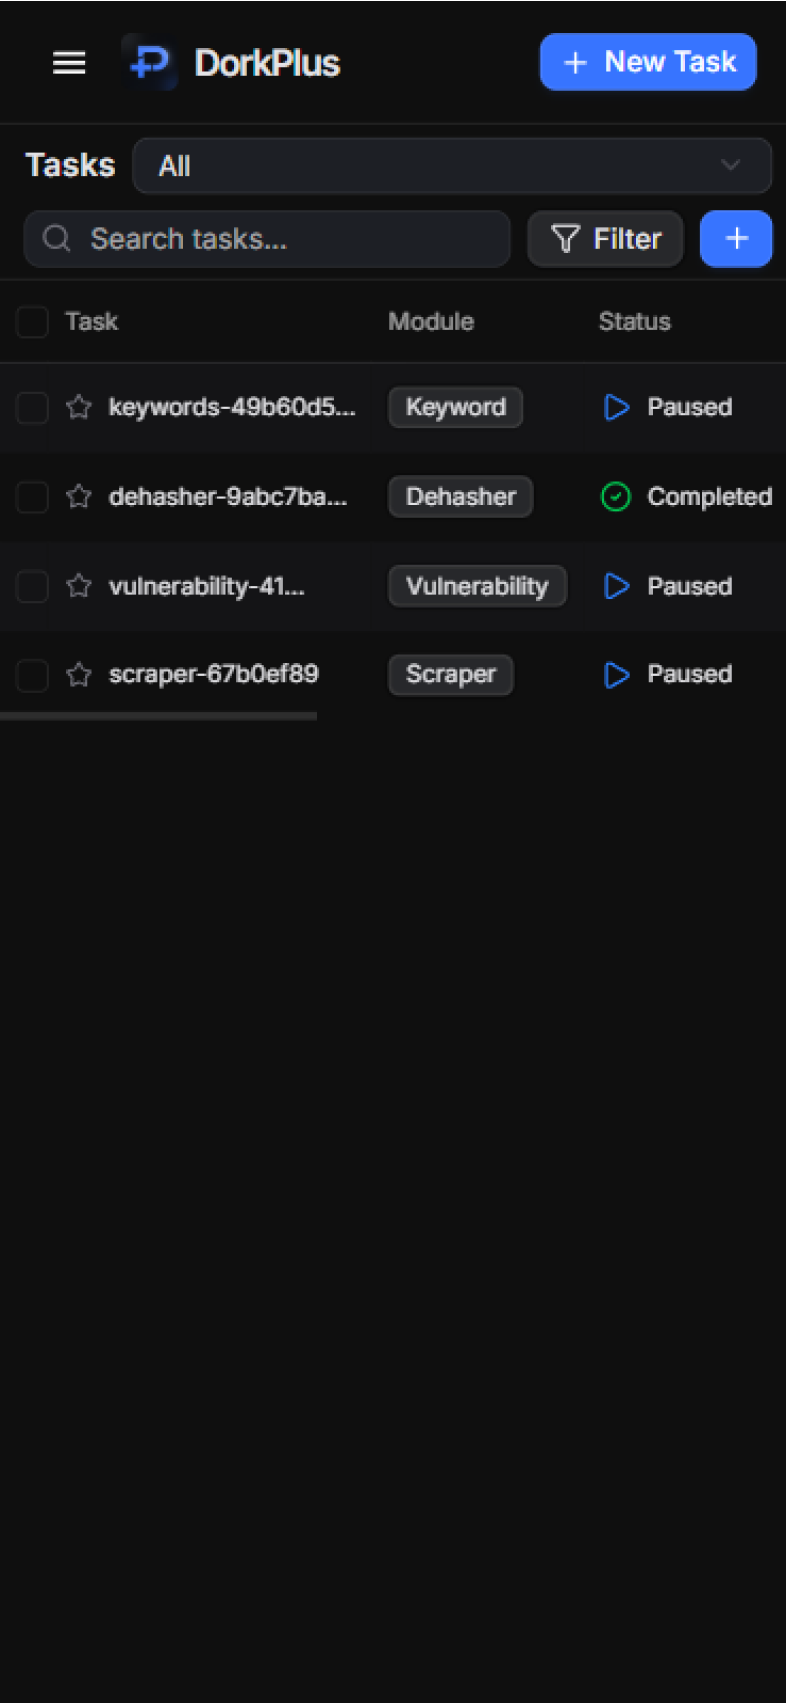The image size is (786, 1704).
Task: Favorite the dehasher-9abc7ba task
Action: (79, 497)
